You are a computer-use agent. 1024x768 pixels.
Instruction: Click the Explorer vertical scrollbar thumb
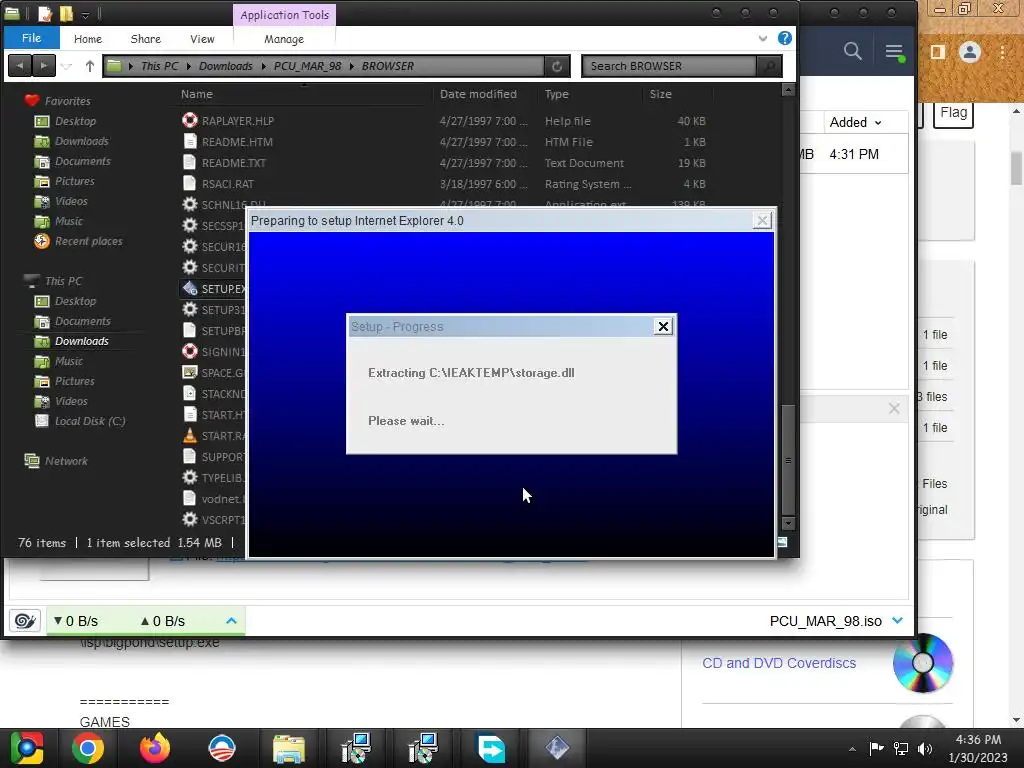(788, 459)
